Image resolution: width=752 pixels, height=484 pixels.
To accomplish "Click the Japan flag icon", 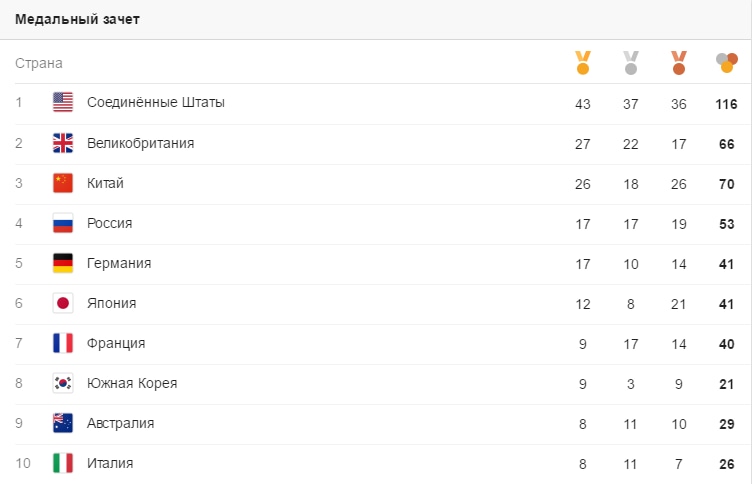I will click(63, 303).
